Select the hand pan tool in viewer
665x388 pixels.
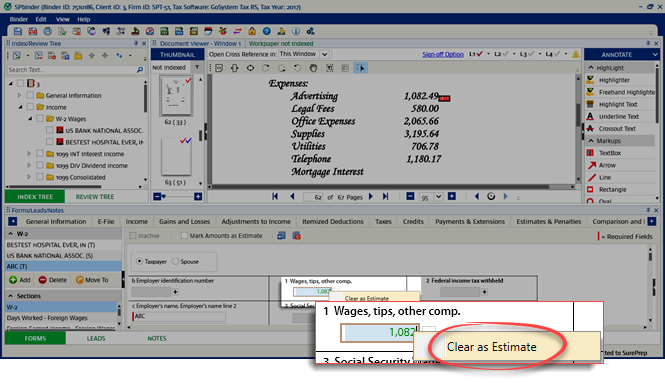[313, 68]
